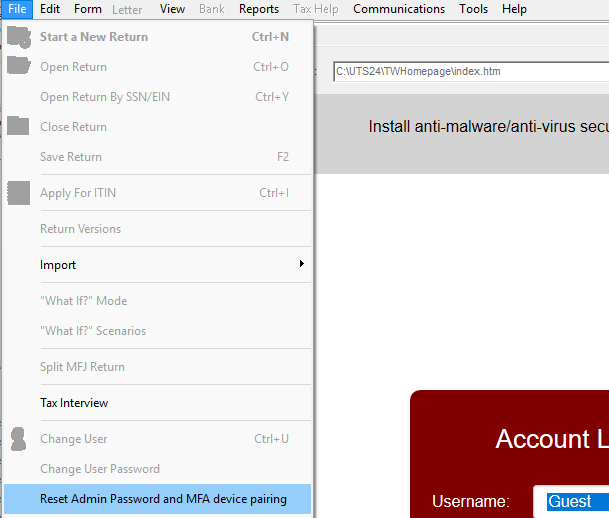Open the Form menu

(x=88, y=9)
